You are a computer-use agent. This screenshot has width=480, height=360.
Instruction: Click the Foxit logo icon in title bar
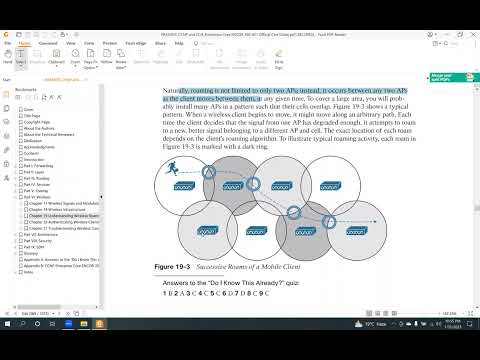tap(6, 34)
